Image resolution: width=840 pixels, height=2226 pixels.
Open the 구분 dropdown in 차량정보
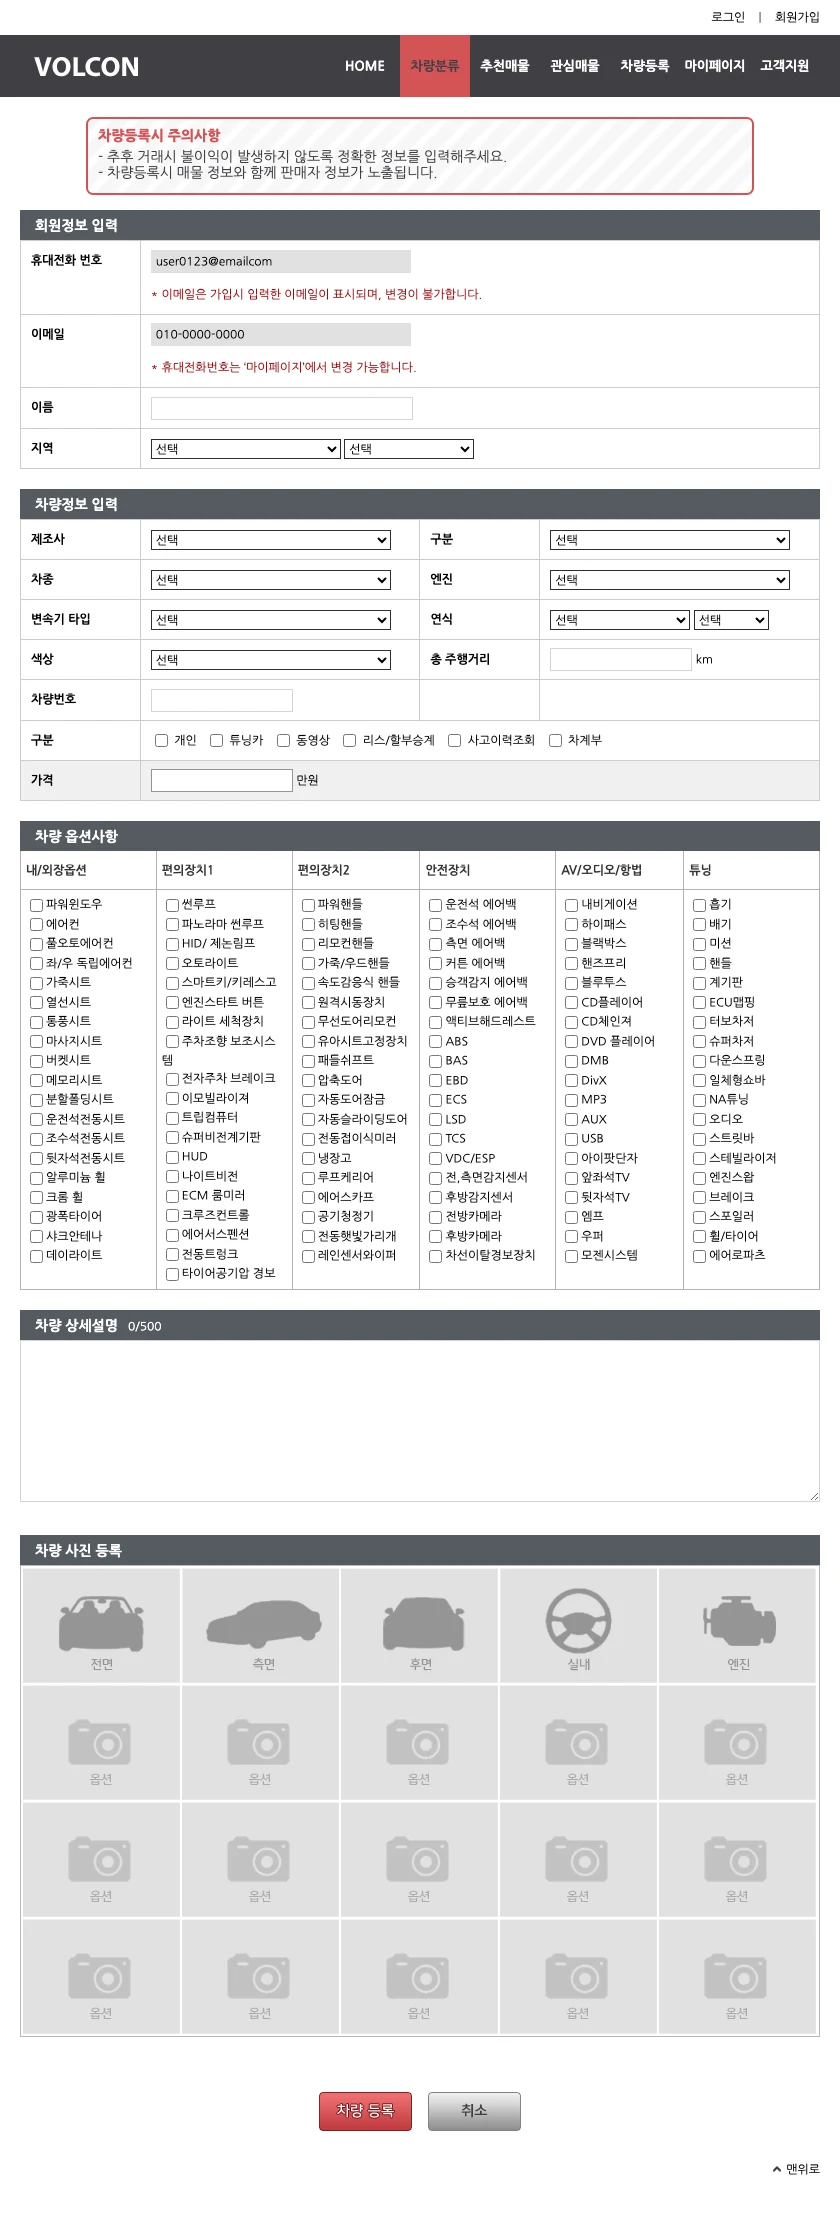tap(670, 540)
